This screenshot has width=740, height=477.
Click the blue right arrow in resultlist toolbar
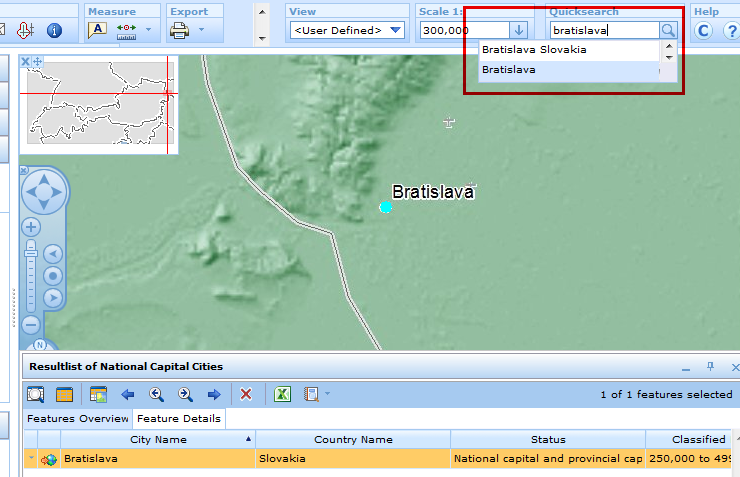213,394
